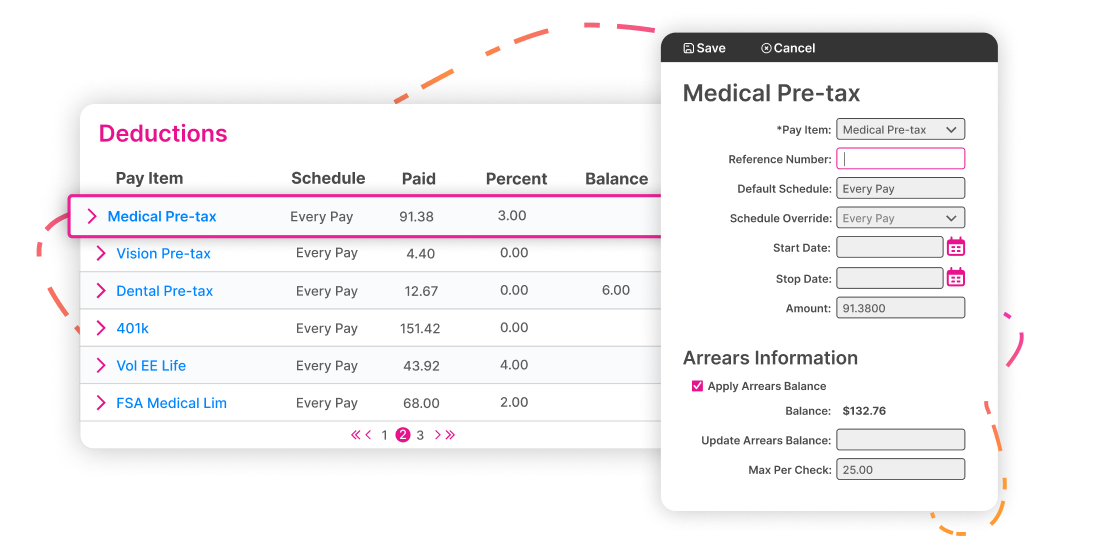Viewport: 1110px width, 555px height.
Task: Select page 3 in pagination
Action: [420, 435]
